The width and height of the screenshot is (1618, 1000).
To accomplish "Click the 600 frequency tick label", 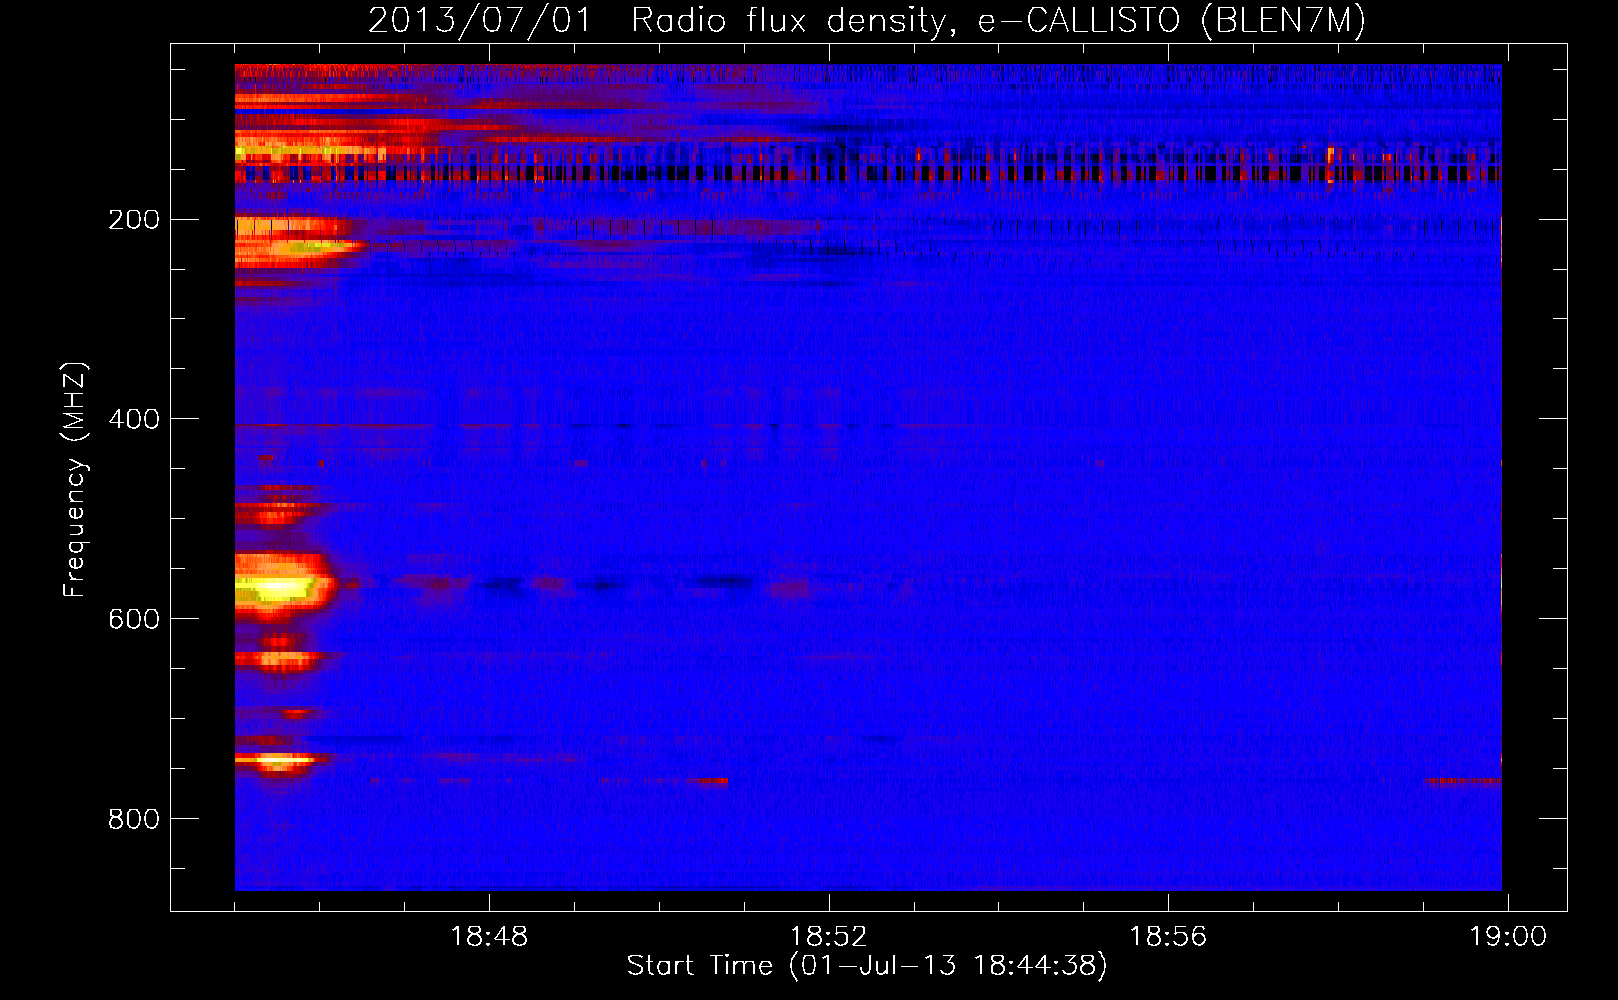I will point(134,618).
